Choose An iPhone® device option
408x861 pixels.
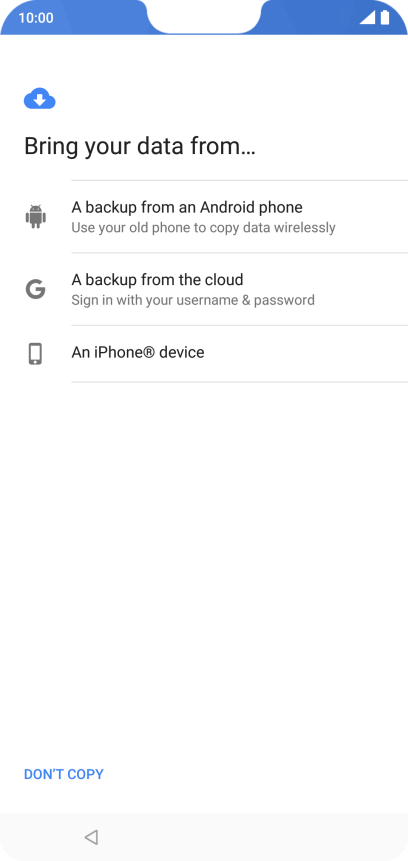tap(204, 354)
